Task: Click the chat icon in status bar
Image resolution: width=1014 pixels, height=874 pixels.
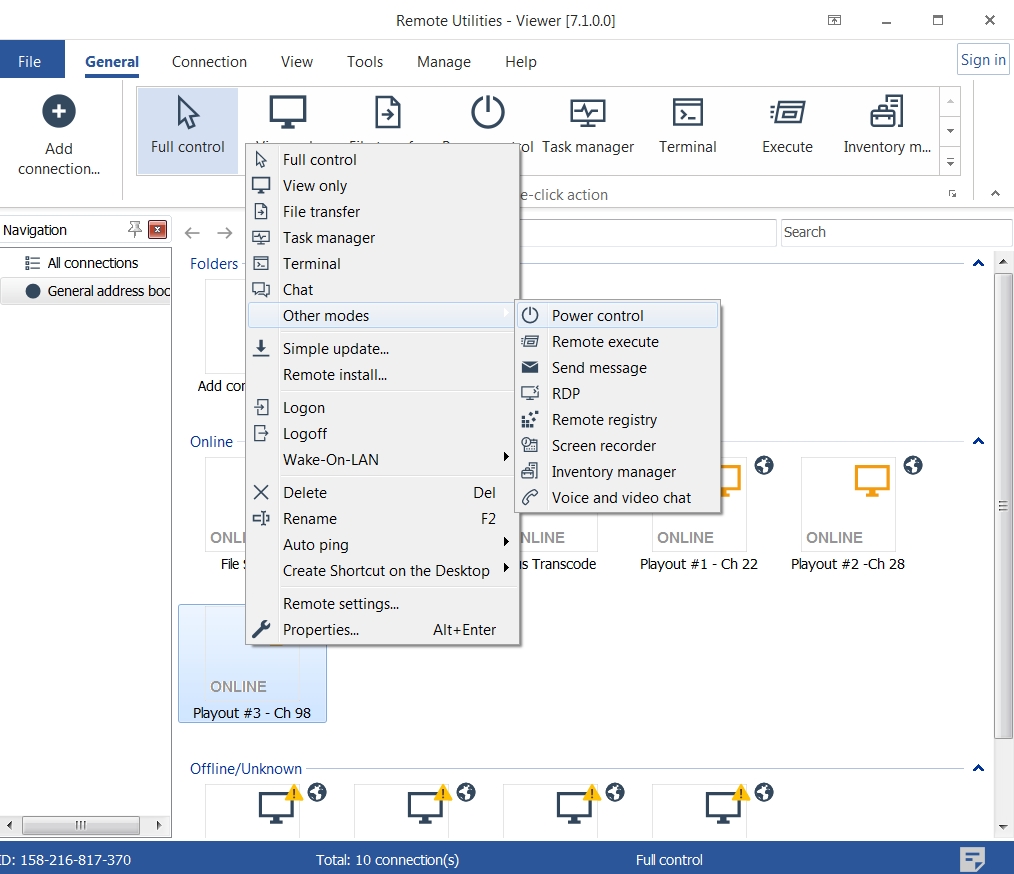Action: 972,859
